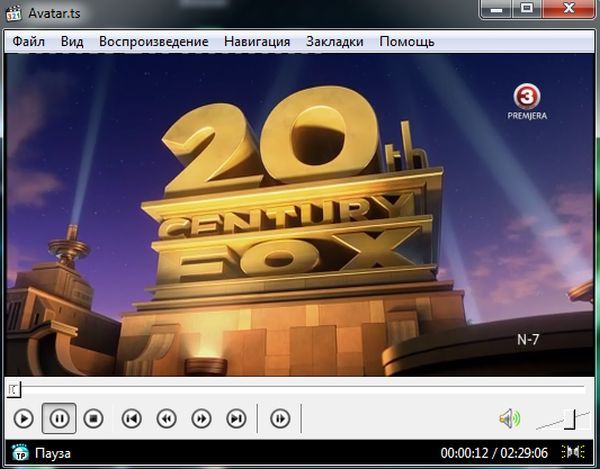600x469 pixels.
Task: Open the Файл menu
Action: [x=29, y=41]
